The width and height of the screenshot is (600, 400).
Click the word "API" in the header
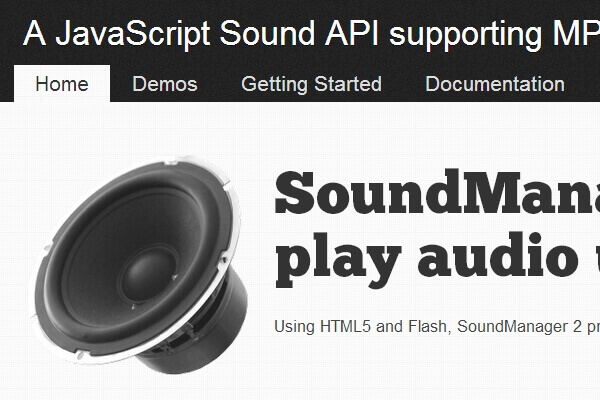click(x=352, y=34)
